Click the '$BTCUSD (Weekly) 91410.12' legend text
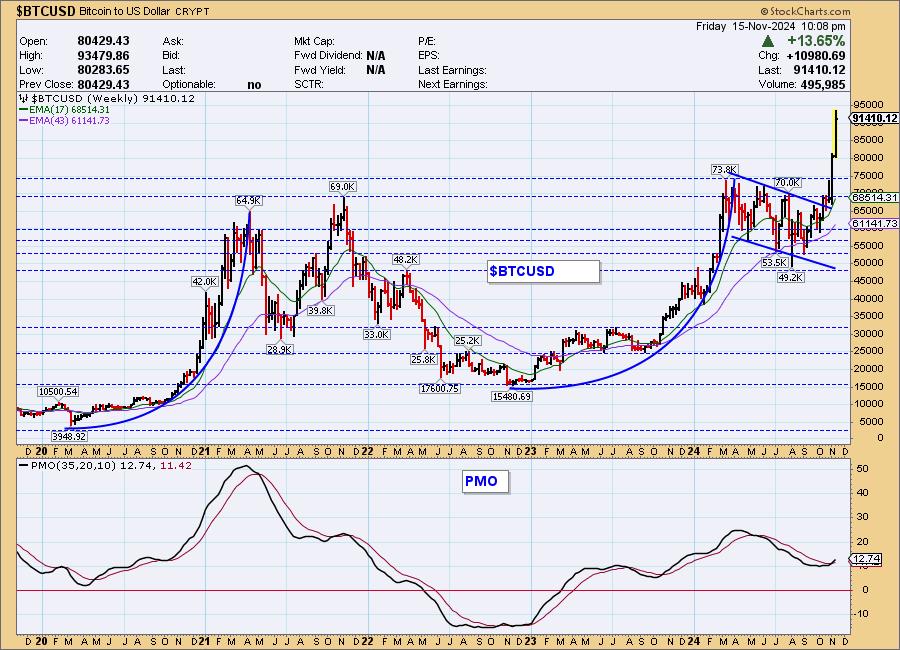 coord(113,99)
